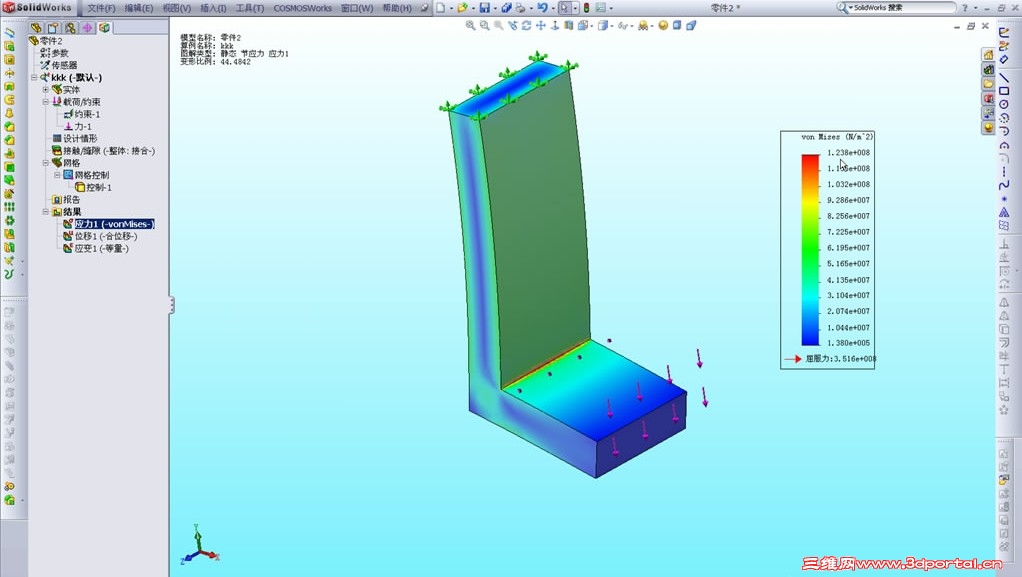Screen dimensions: 1022x577
Task: Click the Rebuild traffic light icon
Action: 586,8
